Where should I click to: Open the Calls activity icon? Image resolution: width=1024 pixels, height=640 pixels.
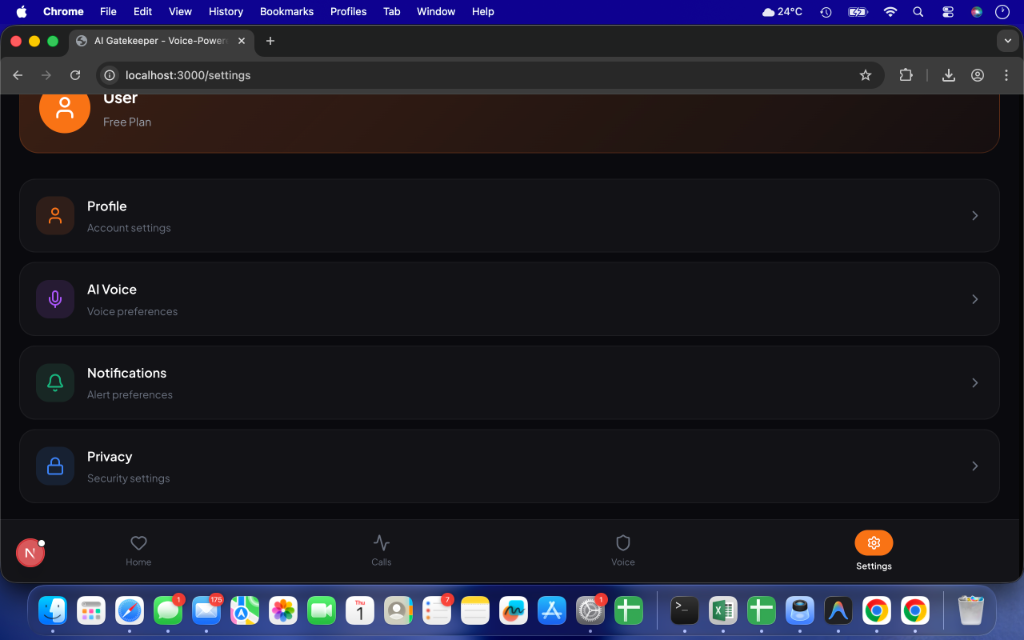(381, 543)
